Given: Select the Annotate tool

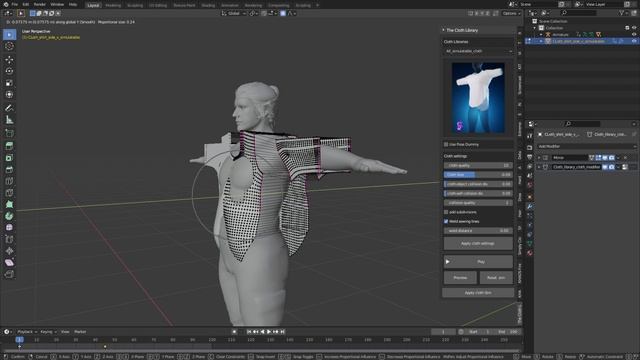Looking at the screenshot, I should click(x=9, y=108).
